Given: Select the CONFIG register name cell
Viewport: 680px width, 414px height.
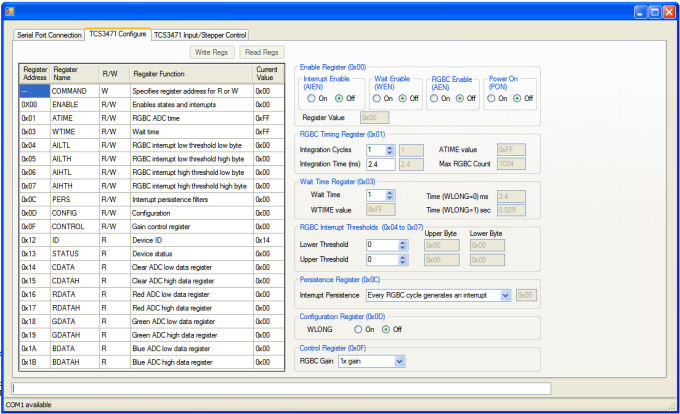Looking at the screenshot, I should (x=75, y=213).
